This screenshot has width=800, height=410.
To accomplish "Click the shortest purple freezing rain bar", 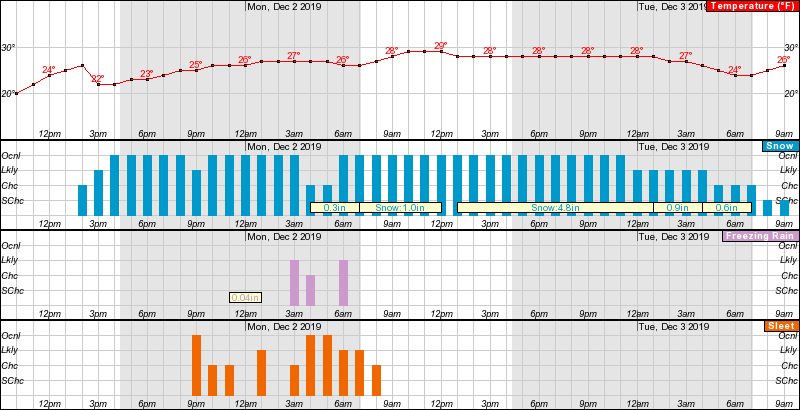I will click(x=310, y=290).
